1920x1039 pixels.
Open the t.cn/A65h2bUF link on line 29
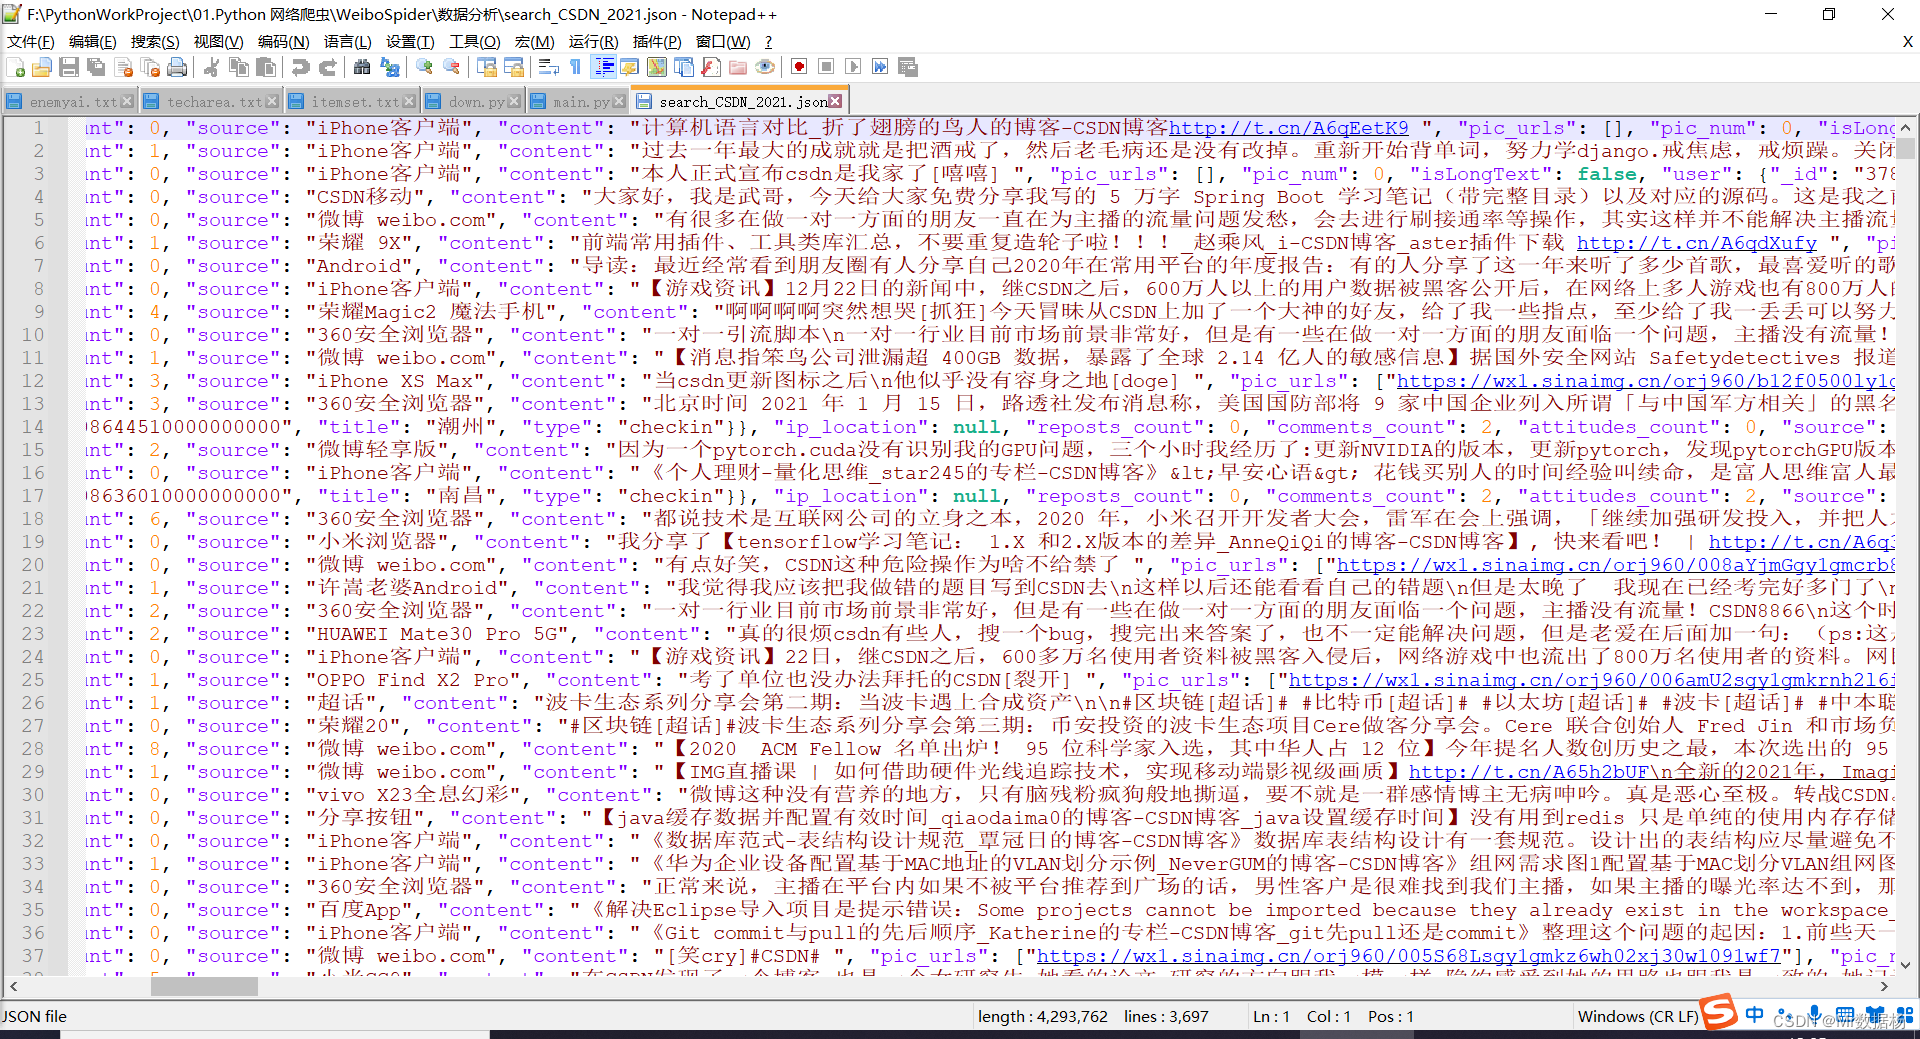coord(1528,772)
